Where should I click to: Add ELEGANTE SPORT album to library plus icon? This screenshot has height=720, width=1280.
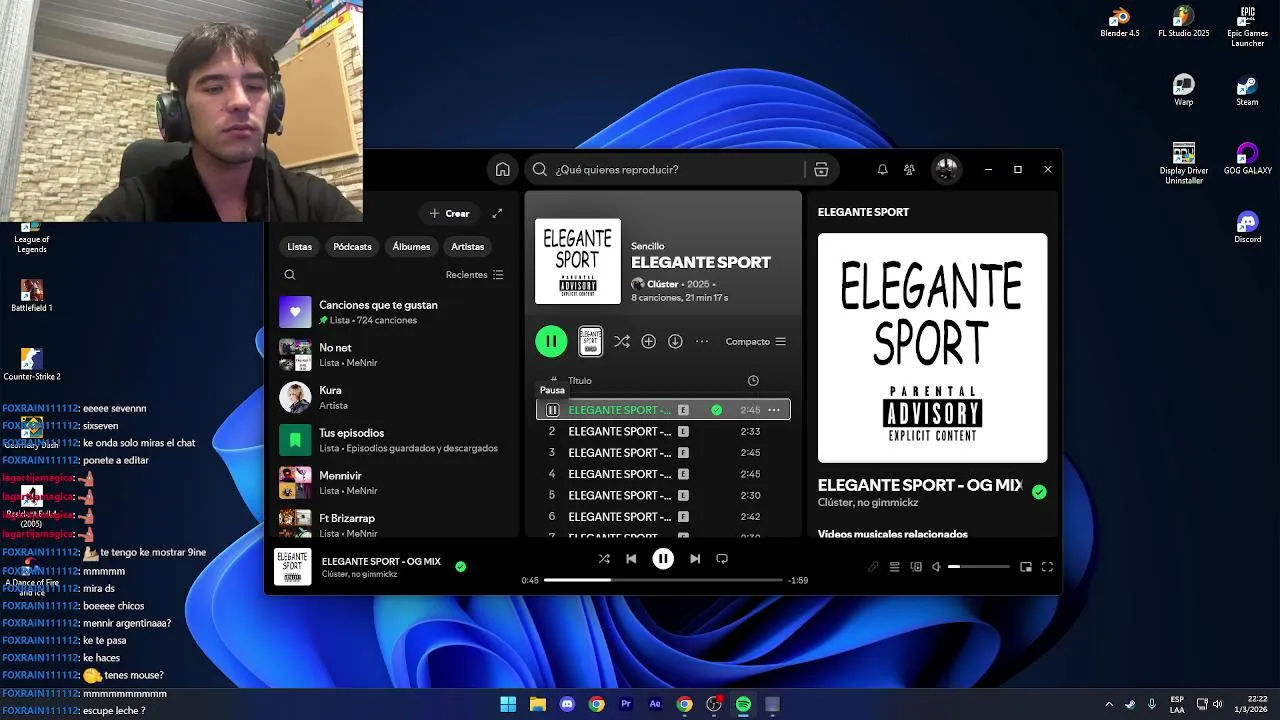tap(648, 342)
